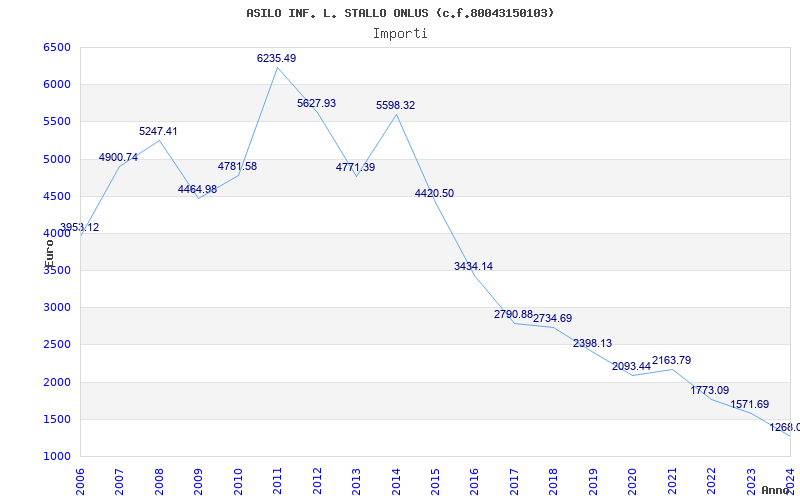
Task: Select the 5598.32 data label
Action: point(395,106)
